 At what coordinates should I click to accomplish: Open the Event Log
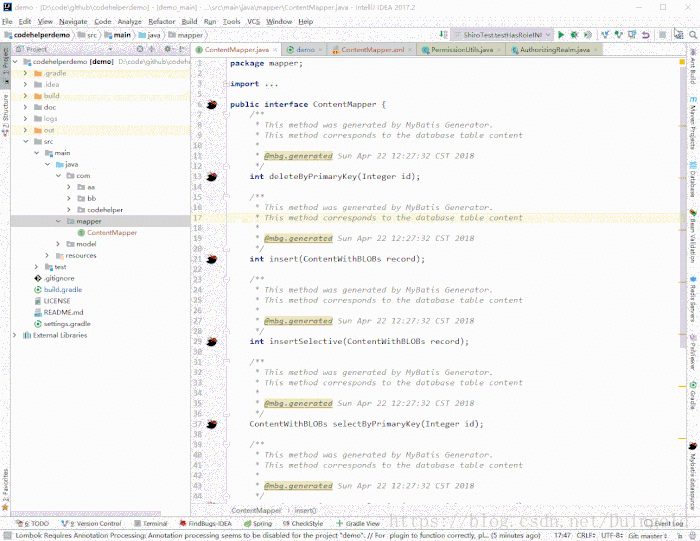tap(664, 523)
